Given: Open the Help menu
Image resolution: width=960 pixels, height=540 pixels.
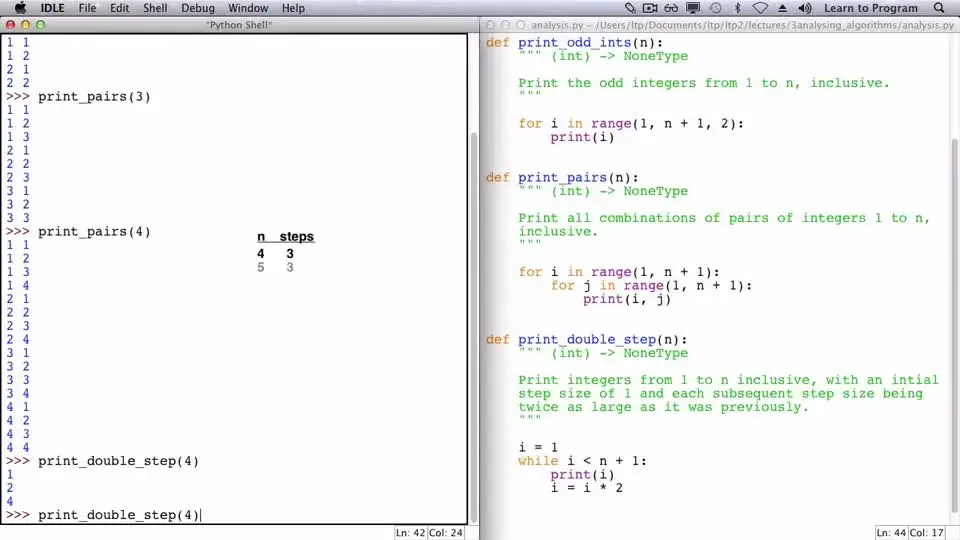Looking at the screenshot, I should [x=293, y=8].
